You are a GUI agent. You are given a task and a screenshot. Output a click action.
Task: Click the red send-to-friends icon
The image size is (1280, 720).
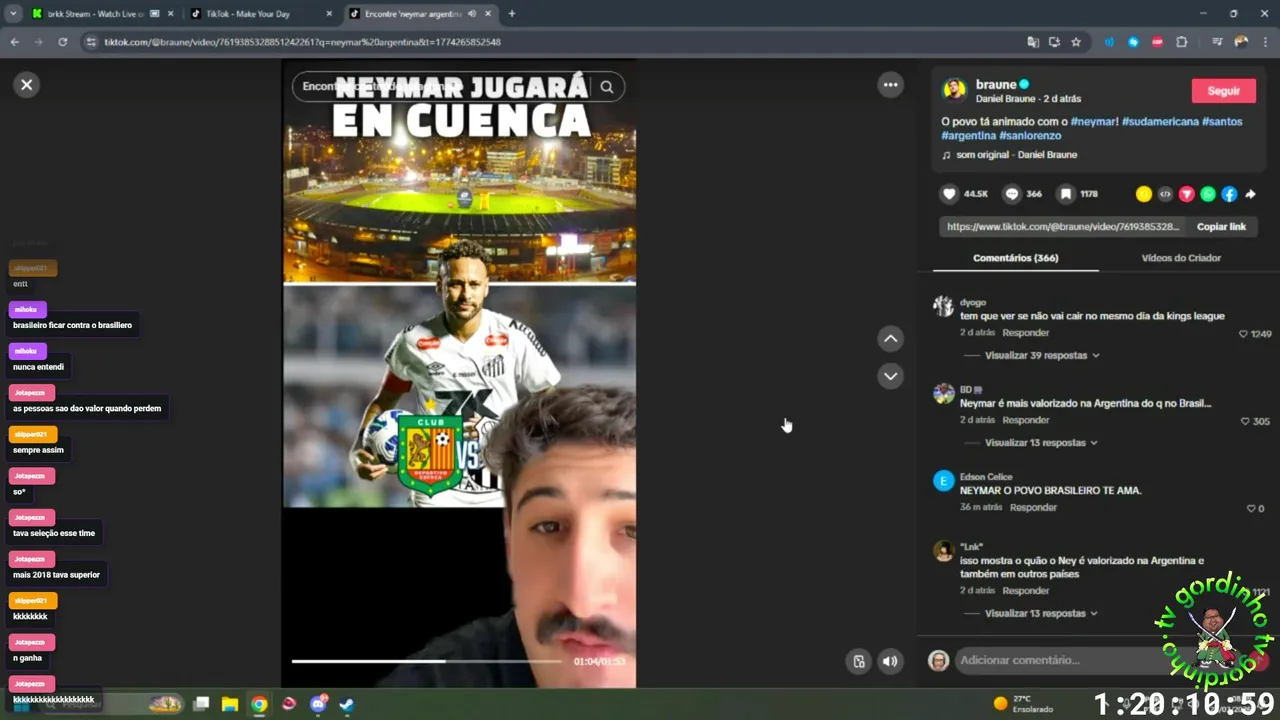1186,194
